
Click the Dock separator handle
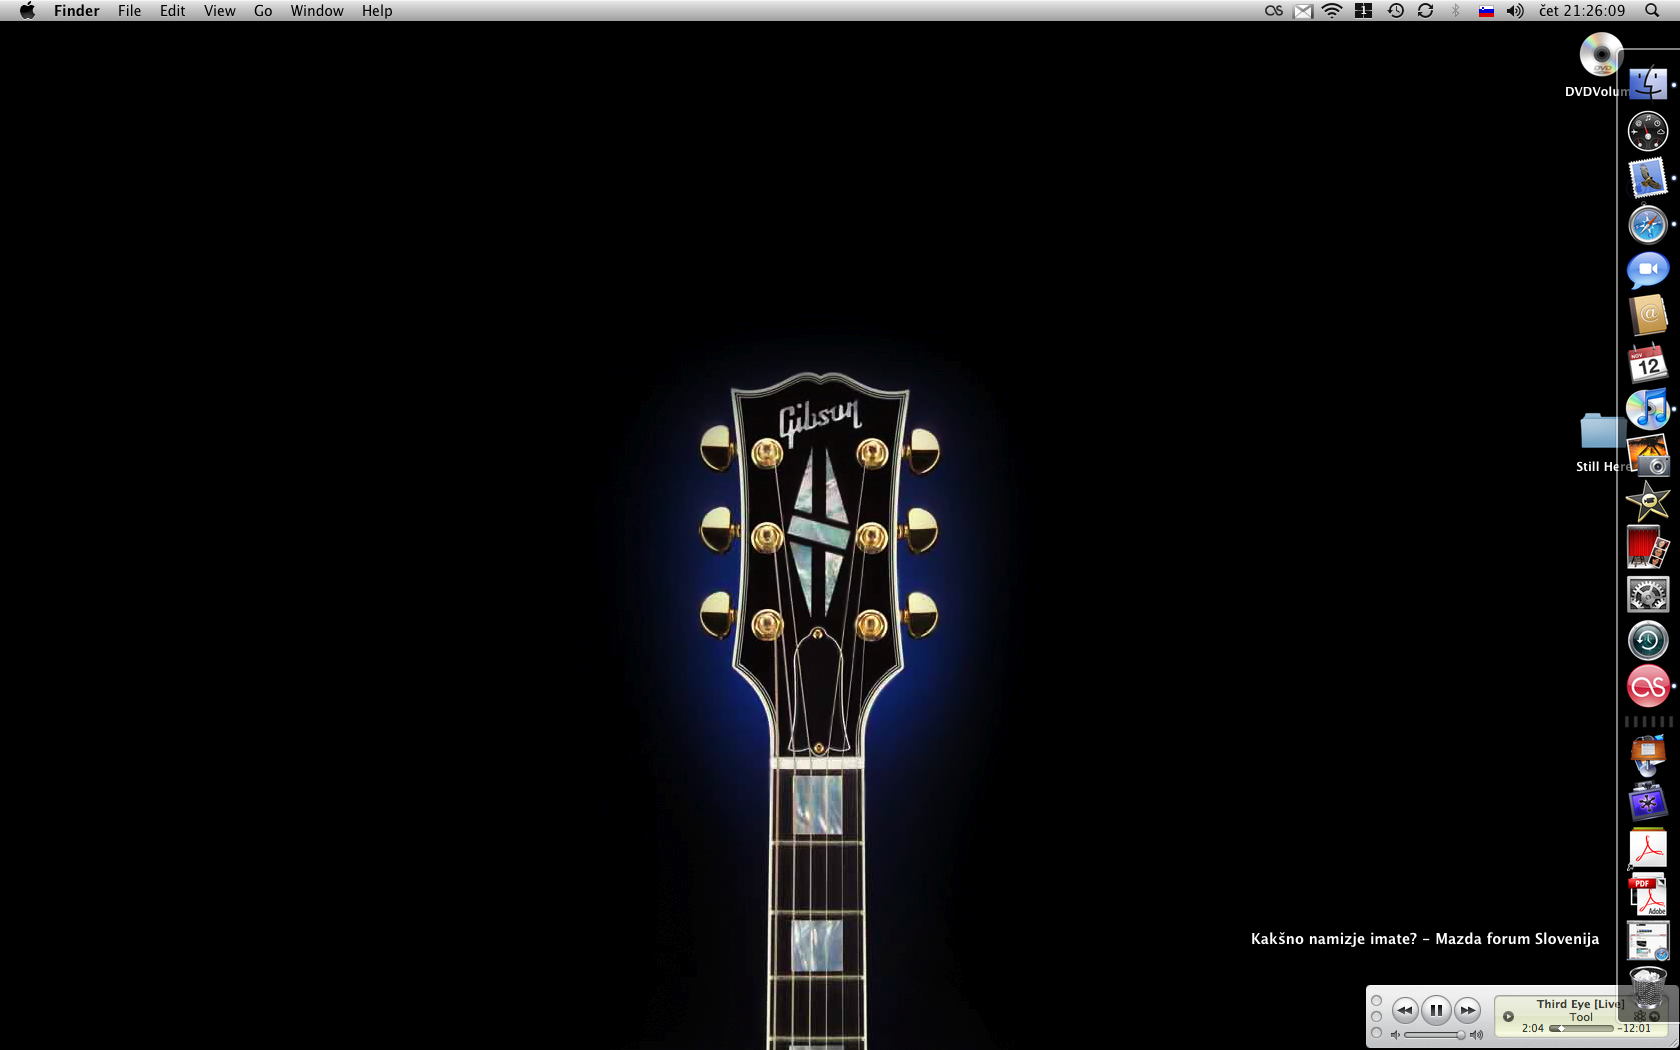pos(1648,721)
